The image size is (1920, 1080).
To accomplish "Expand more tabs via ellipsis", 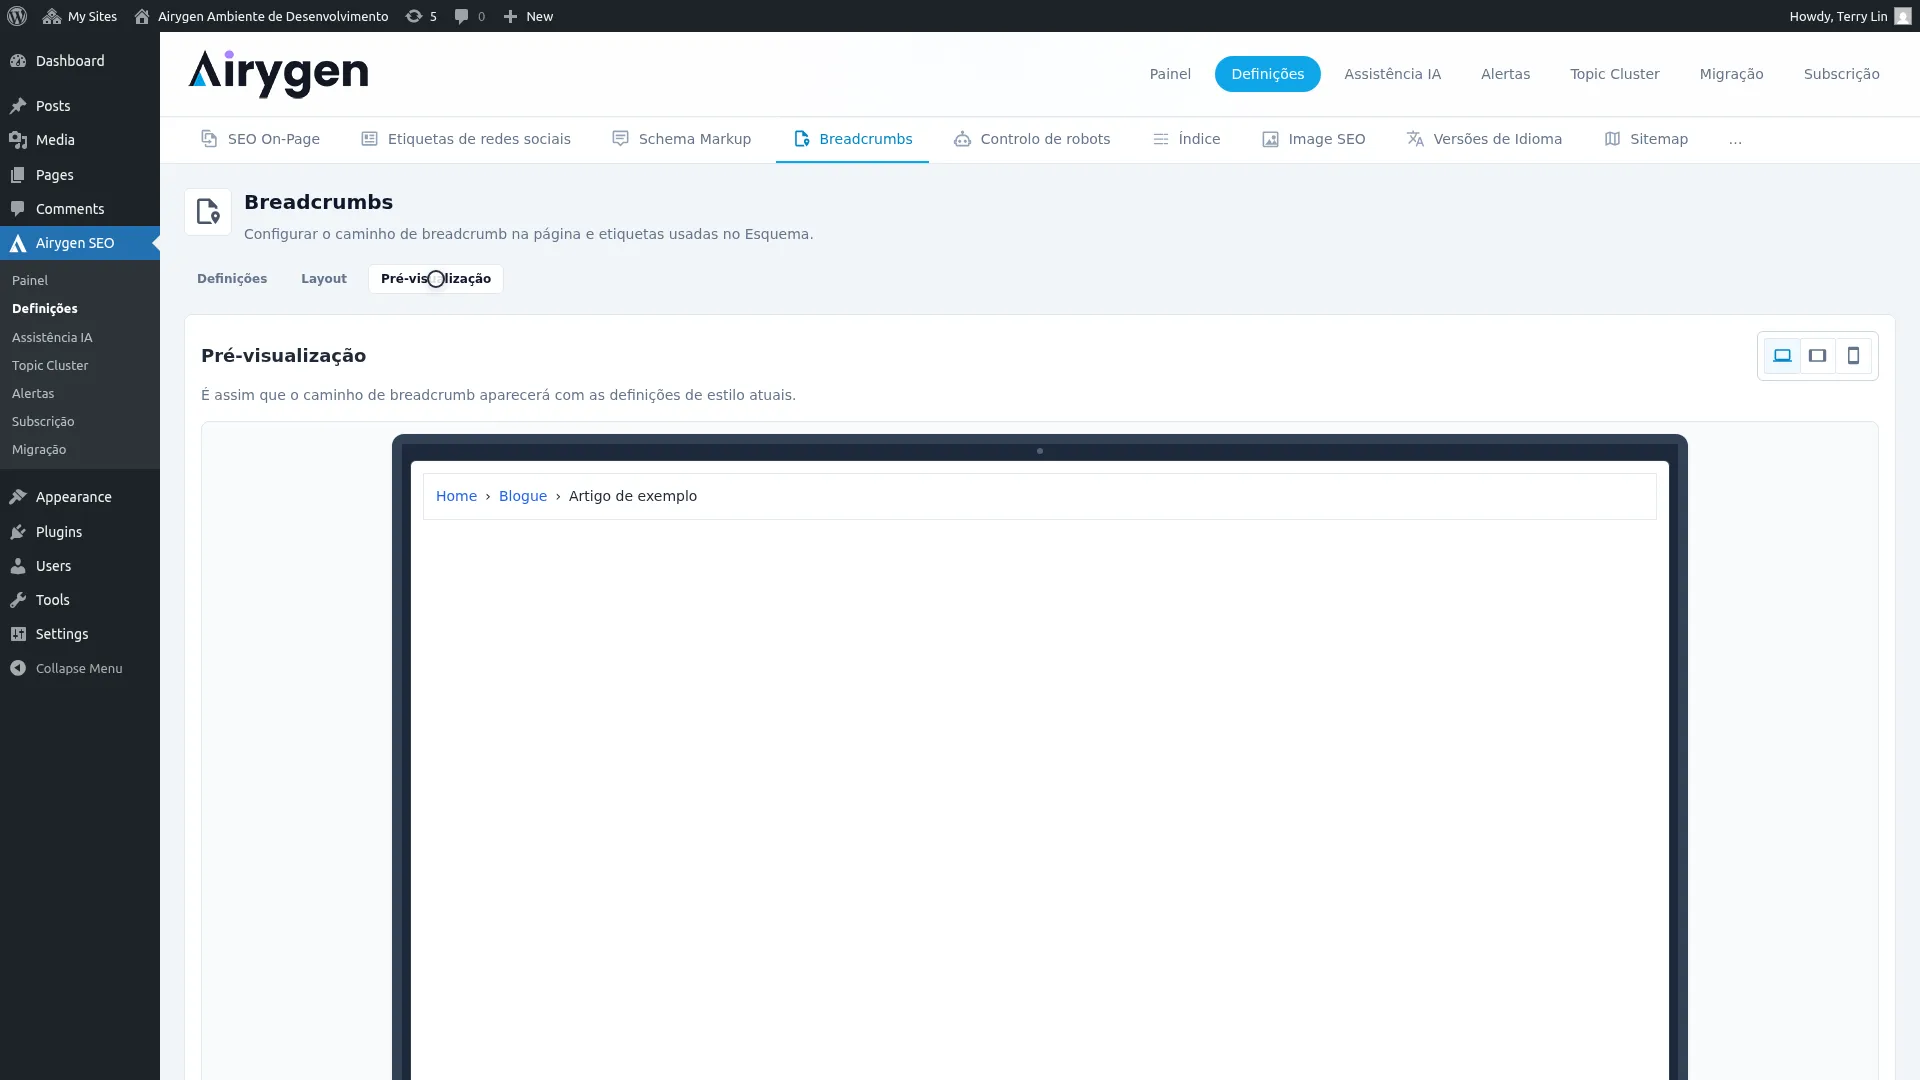I will 1735,140.
